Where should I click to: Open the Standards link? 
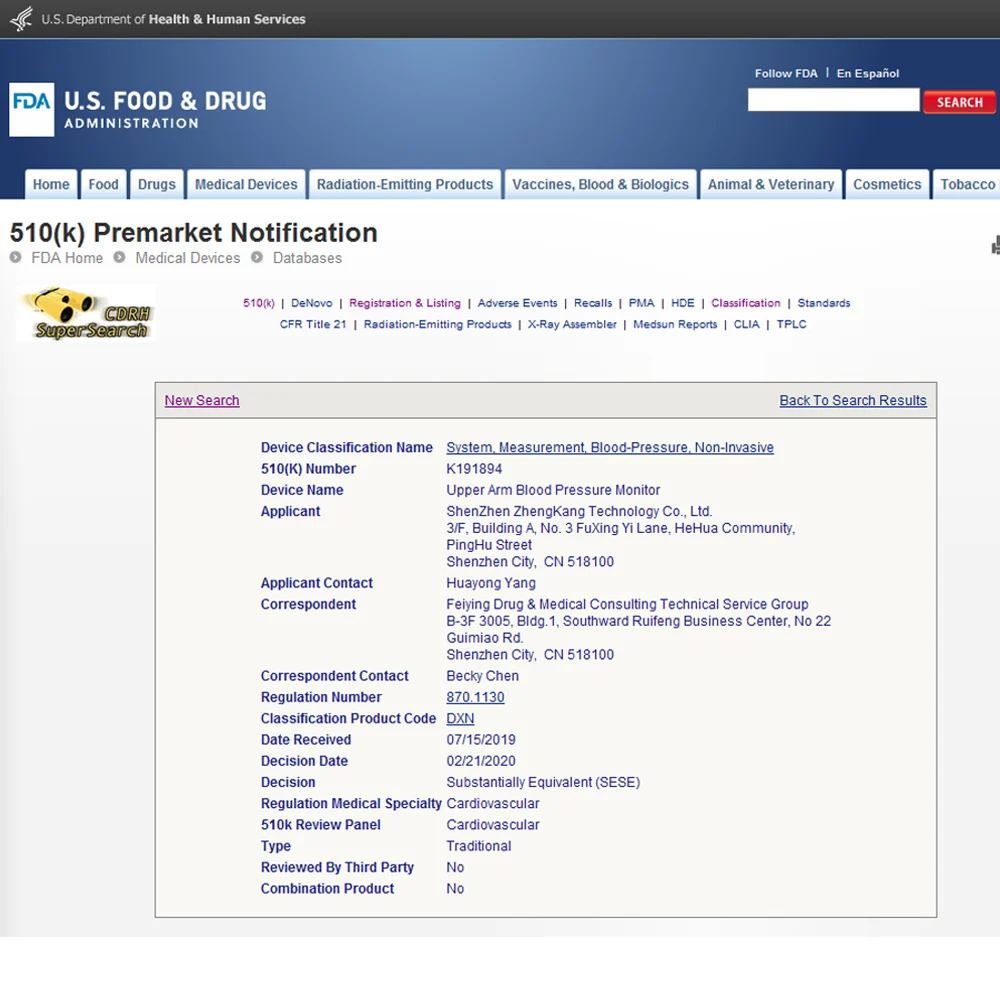coord(823,303)
